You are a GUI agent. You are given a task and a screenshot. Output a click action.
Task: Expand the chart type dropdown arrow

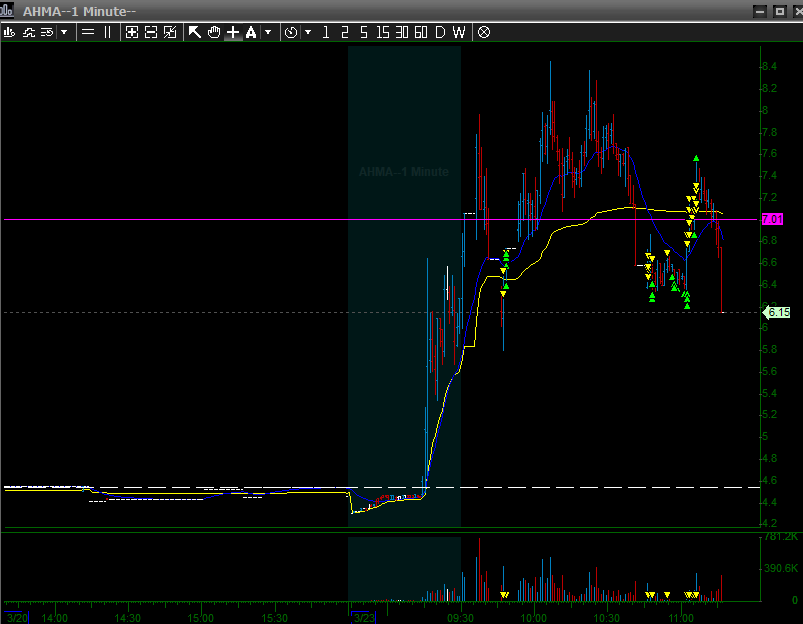pyautogui.click(x=64, y=32)
